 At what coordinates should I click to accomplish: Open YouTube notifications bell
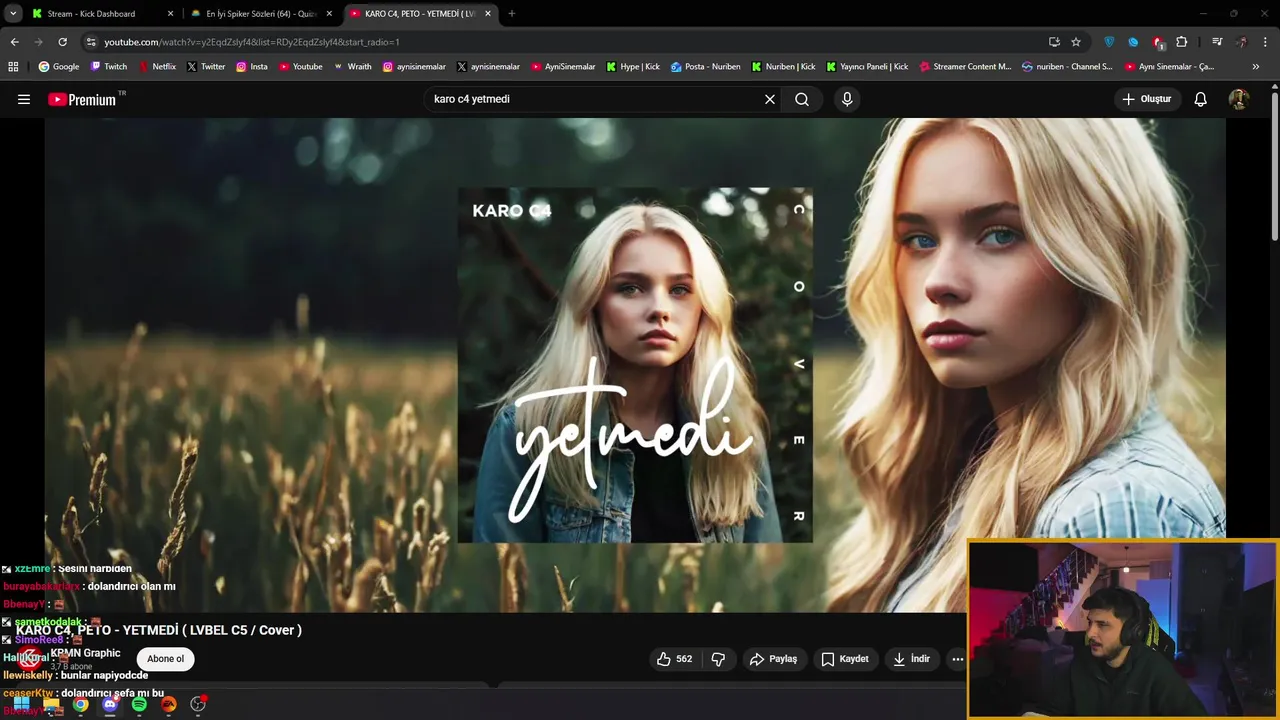1201,99
